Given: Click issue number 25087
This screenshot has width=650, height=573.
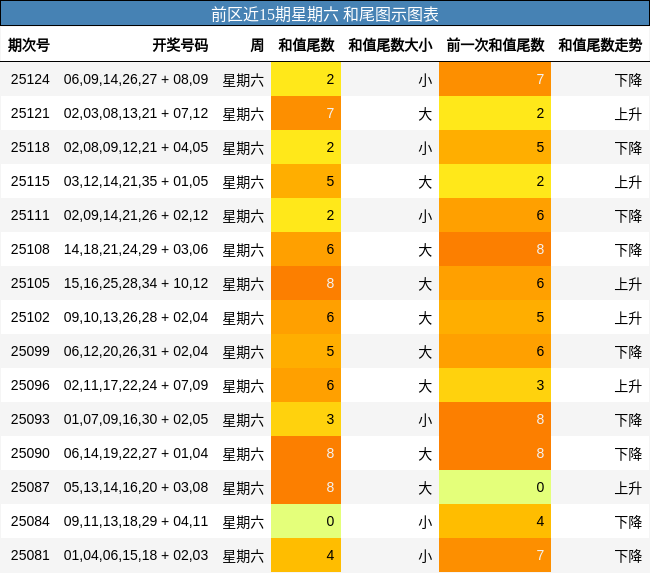Looking at the screenshot, I should tap(30, 487).
